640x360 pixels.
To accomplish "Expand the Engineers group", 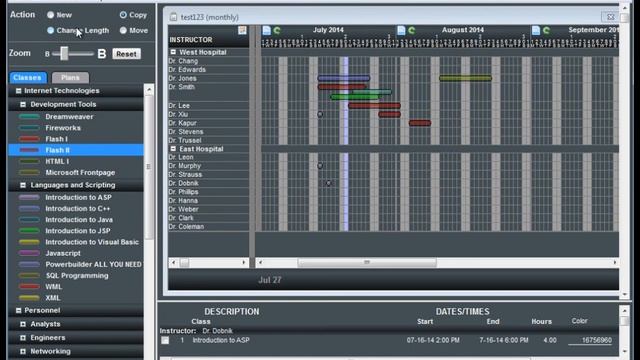I will coord(23,338).
